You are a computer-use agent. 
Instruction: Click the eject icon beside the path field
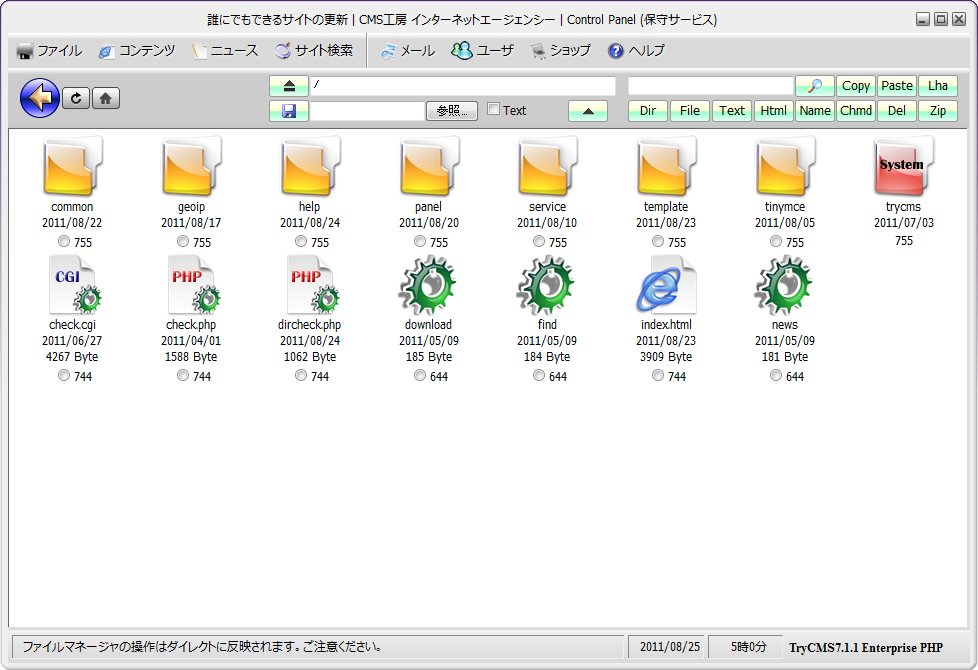click(289, 86)
